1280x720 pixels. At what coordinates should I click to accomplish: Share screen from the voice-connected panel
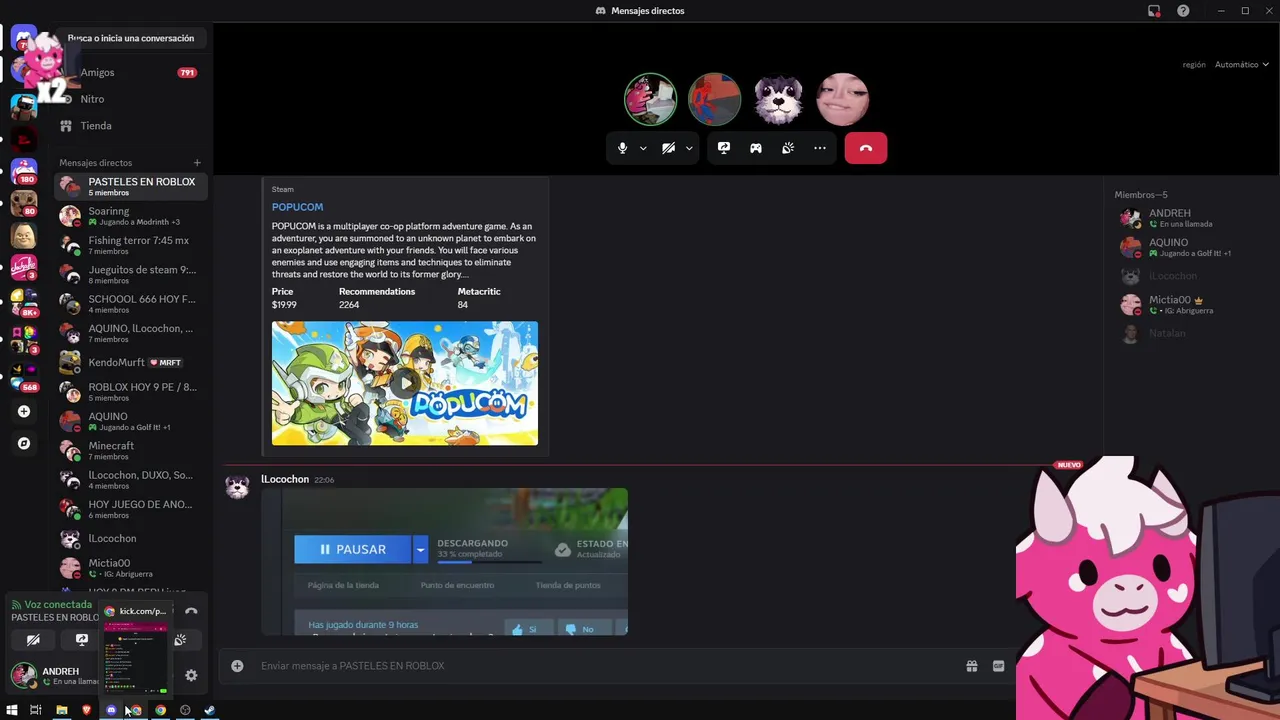82,640
